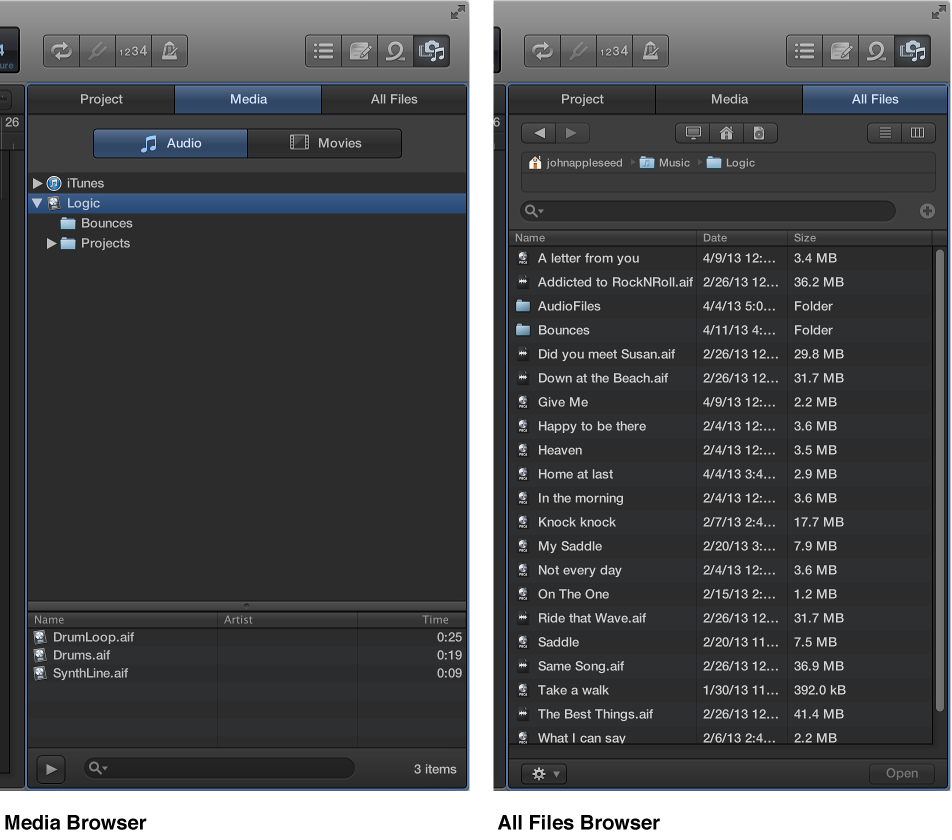The width and height of the screenshot is (952, 840).
Task: Click the Home icon in the file browser
Action: 726,132
